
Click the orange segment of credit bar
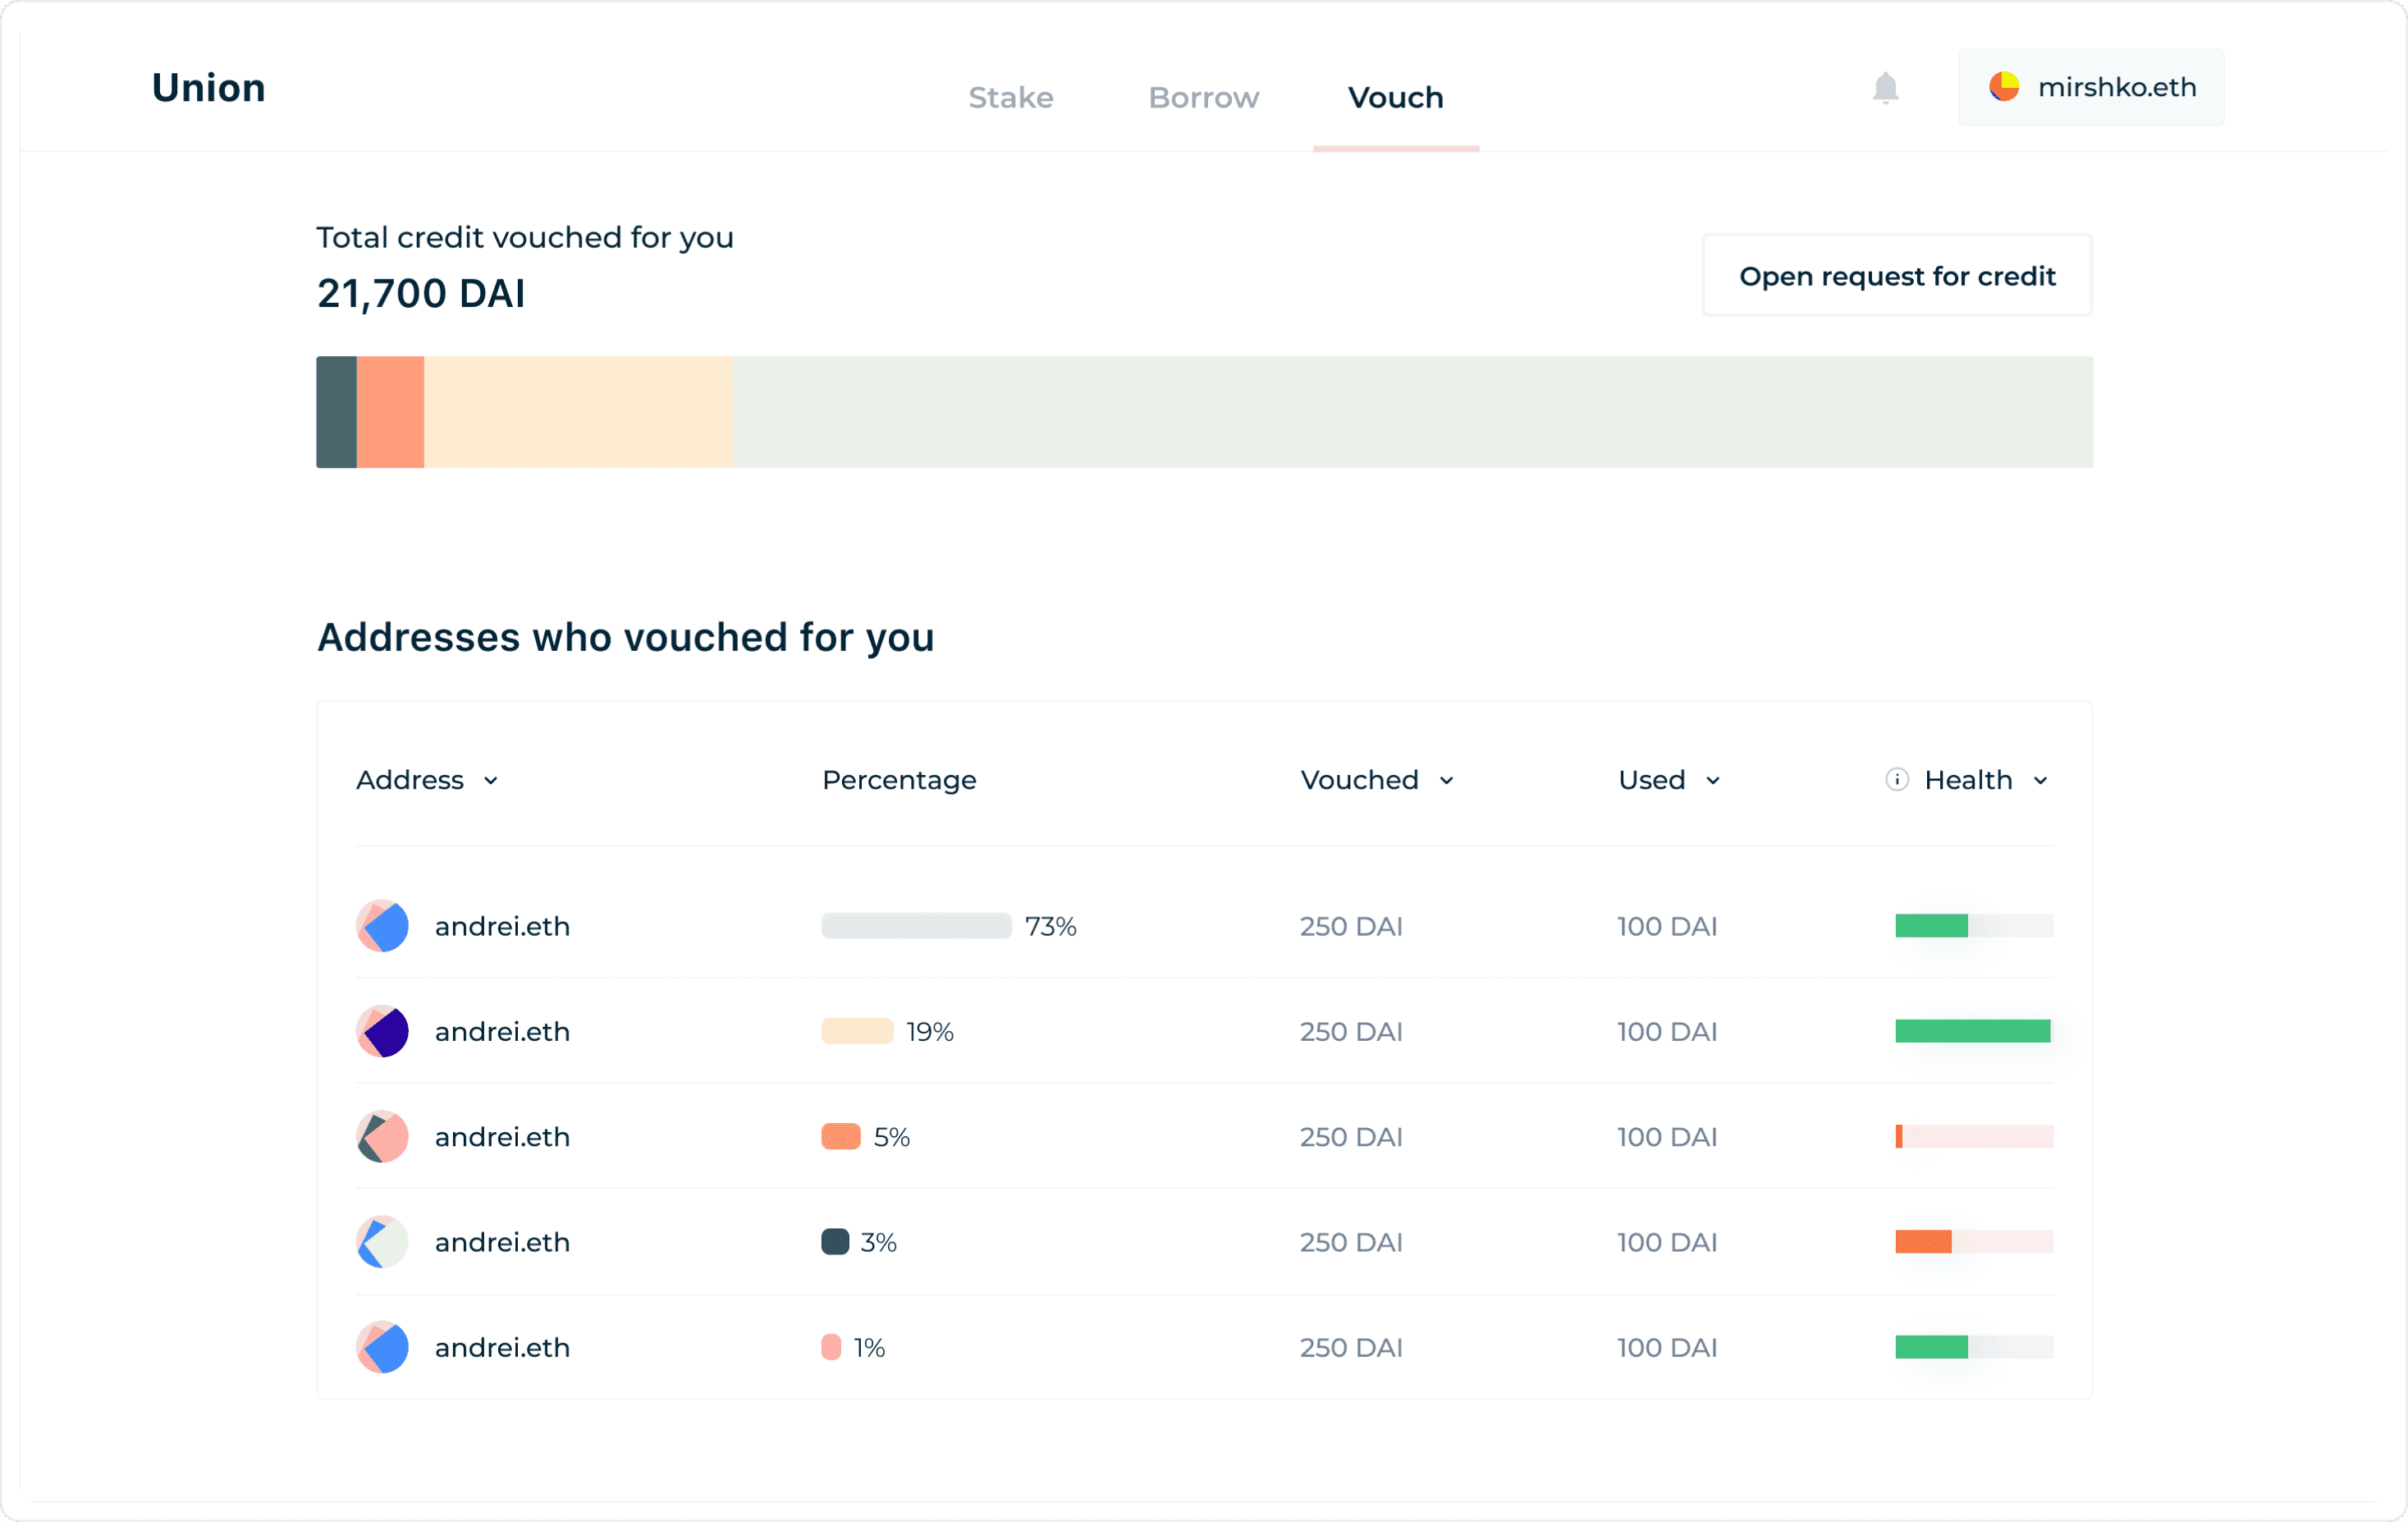391,412
